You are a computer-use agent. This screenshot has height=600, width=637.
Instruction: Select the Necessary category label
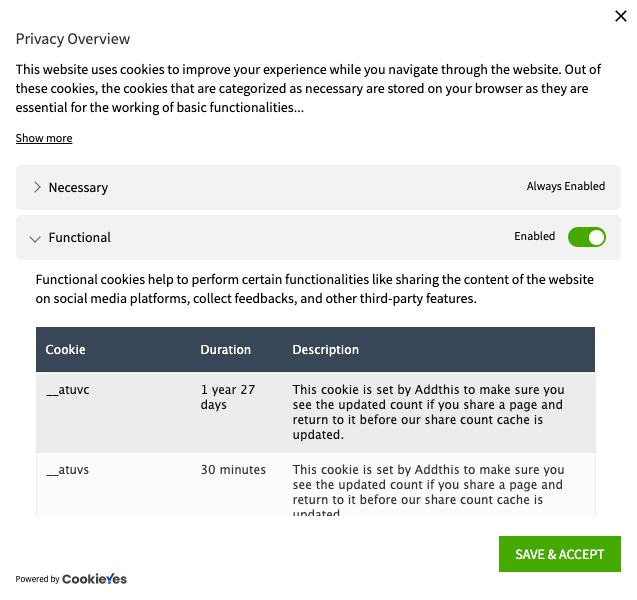pyautogui.click(x=78, y=187)
